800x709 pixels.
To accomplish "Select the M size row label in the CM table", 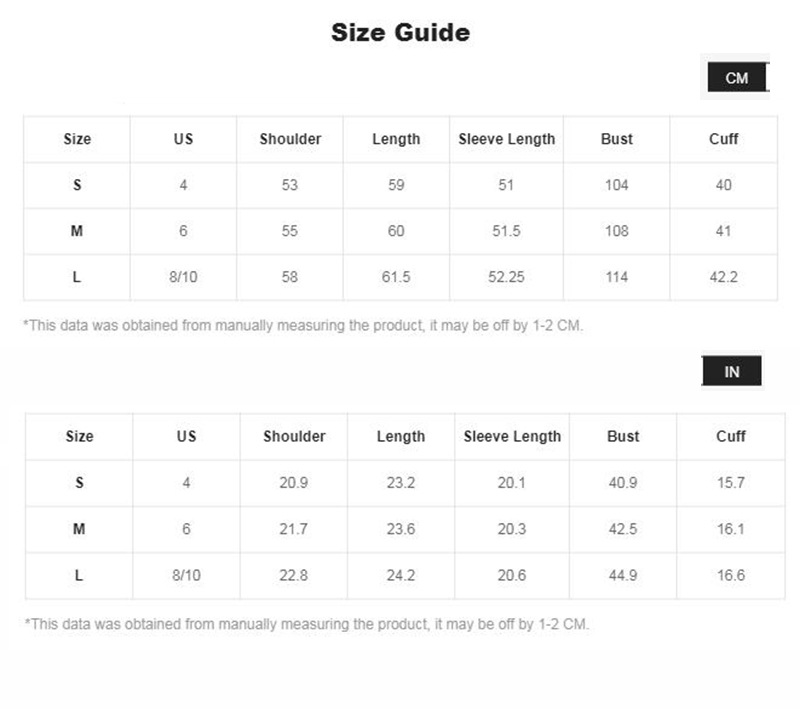I will click(x=77, y=231).
